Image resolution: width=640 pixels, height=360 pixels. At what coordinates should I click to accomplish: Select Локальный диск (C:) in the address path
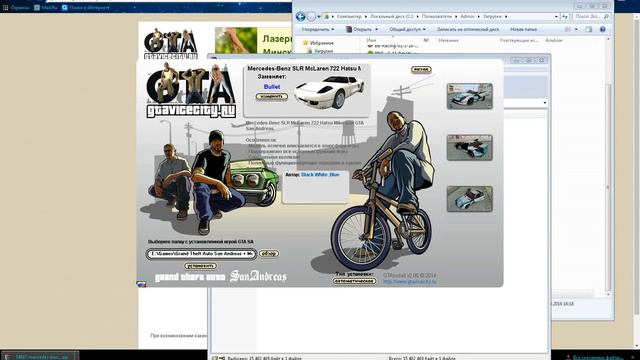pos(391,16)
